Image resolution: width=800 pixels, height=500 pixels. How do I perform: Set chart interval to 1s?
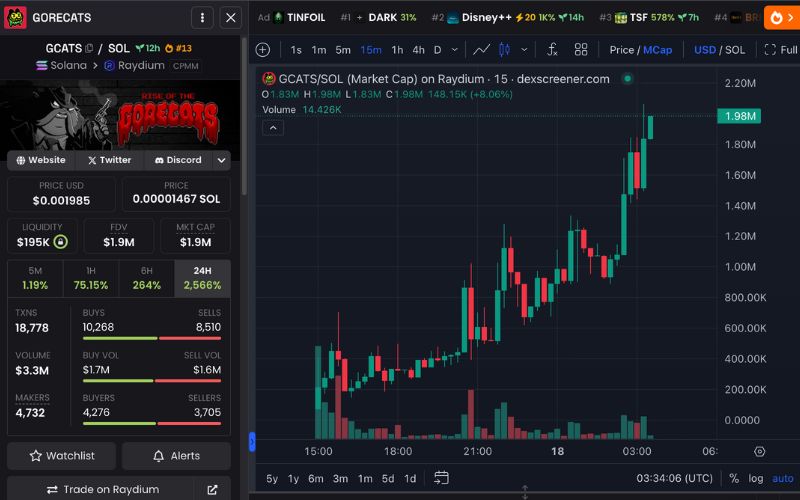pyautogui.click(x=296, y=50)
